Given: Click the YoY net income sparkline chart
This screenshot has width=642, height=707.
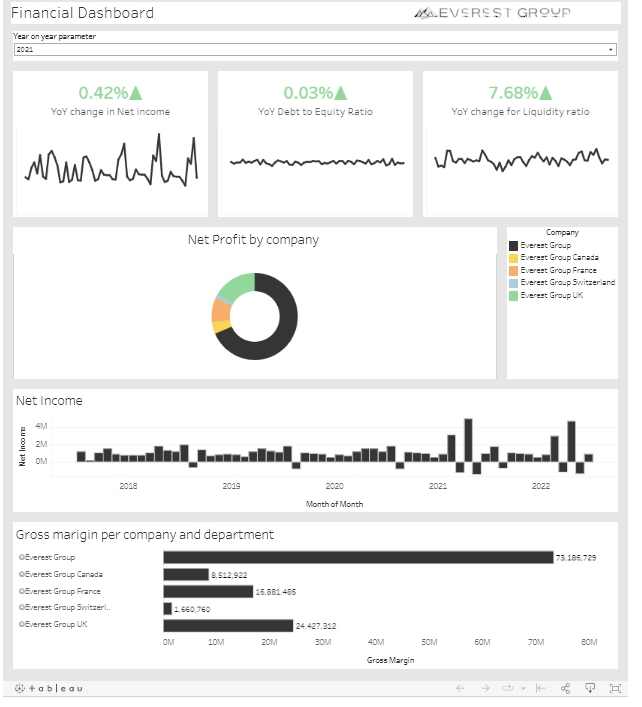Looking at the screenshot, I should 111,160.
